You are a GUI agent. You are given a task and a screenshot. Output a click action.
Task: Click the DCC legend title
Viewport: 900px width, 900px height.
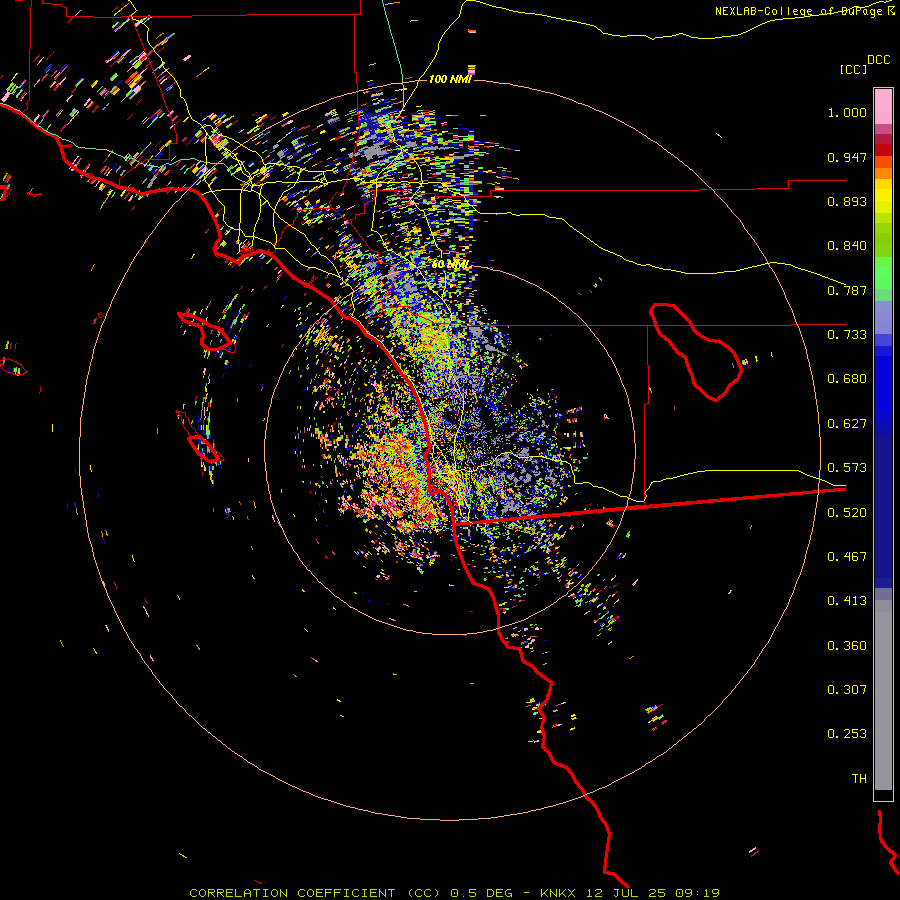(x=878, y=60)
